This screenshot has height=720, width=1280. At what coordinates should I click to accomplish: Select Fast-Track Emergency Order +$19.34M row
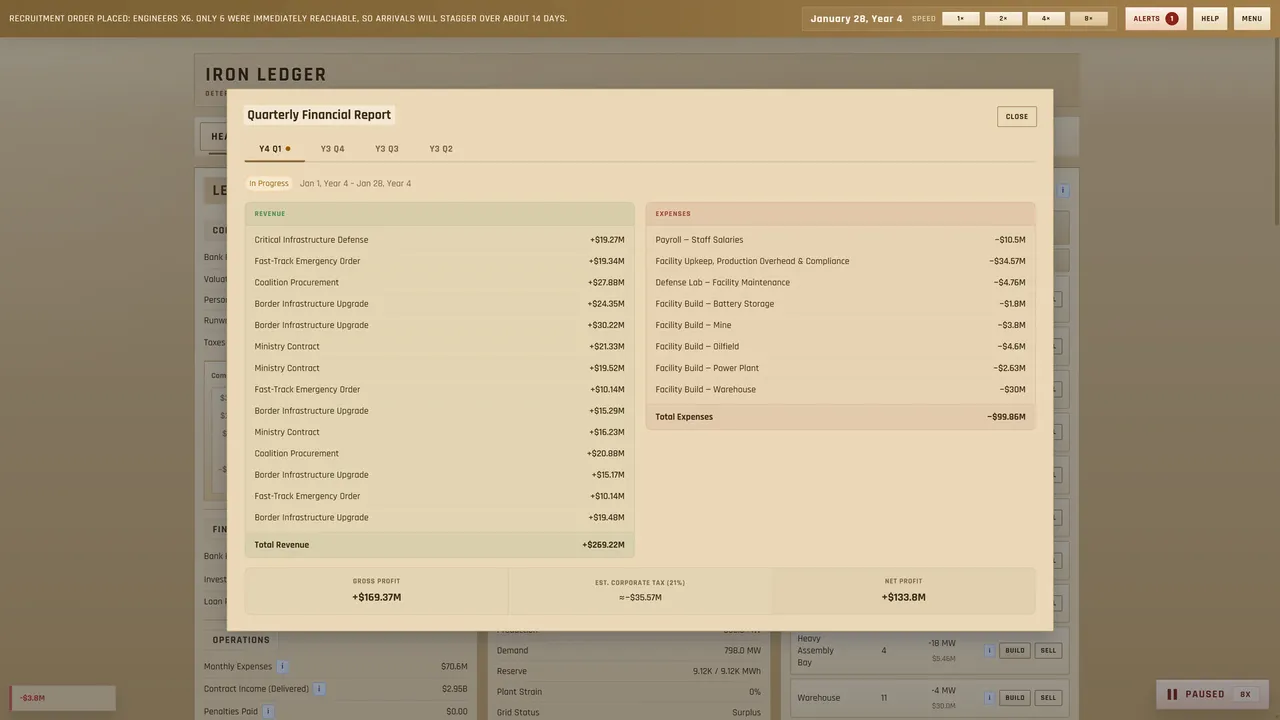point(439,261)
